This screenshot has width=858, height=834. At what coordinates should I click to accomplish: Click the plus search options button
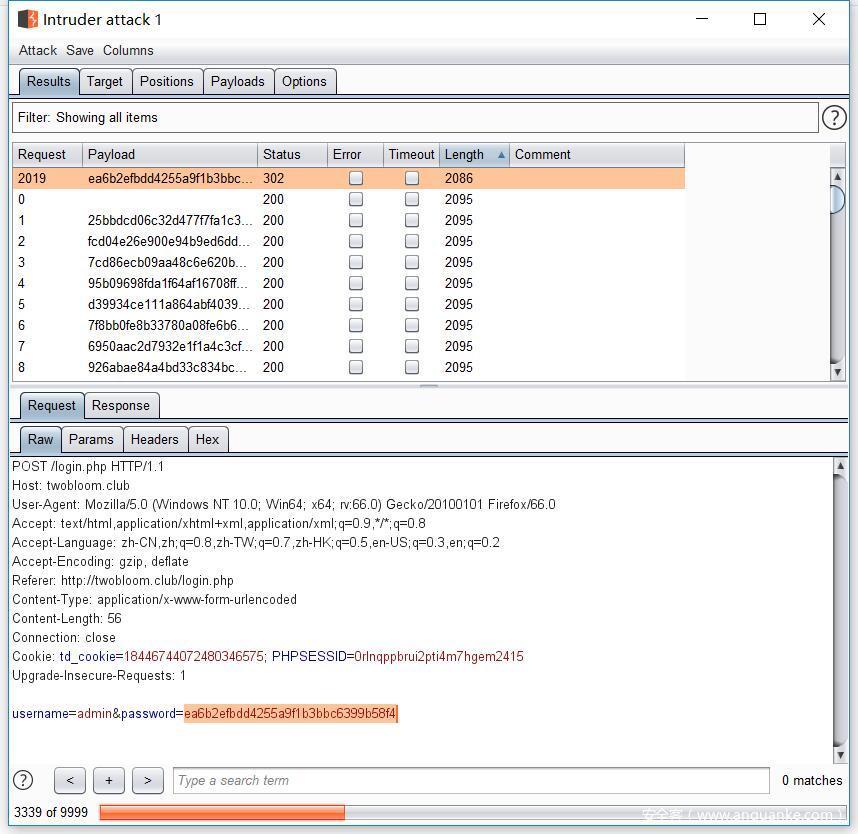108,780
